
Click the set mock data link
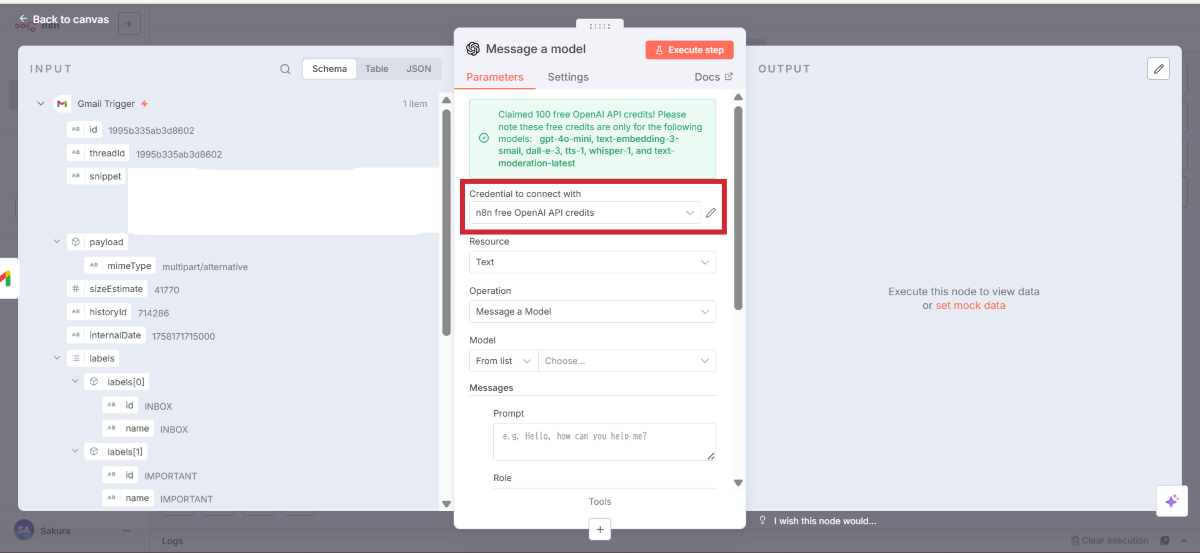pyautogui.click(x=970, y=306)
